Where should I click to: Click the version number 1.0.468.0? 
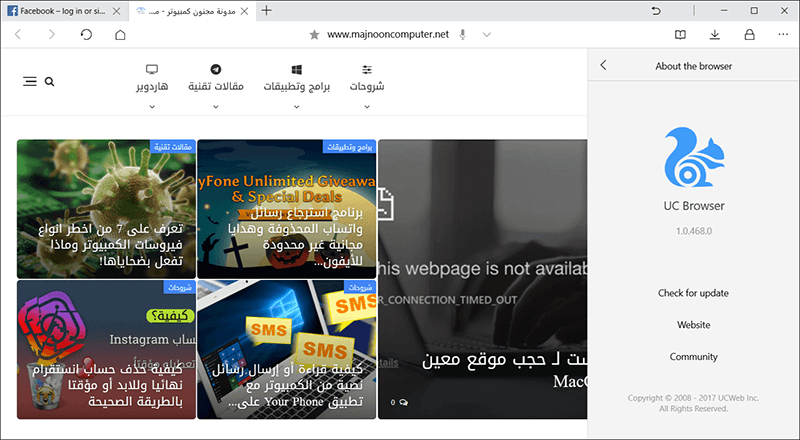coord(694,231)
